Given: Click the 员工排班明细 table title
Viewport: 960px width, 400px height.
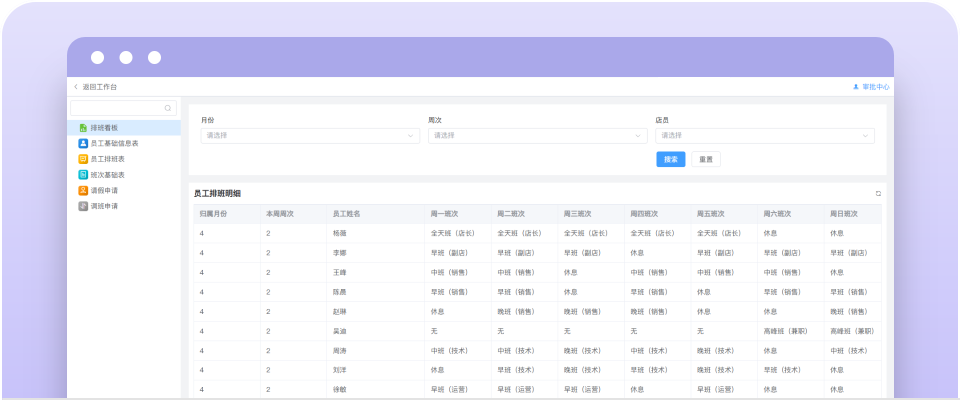Looking at the screenshot, I should [x=217, y=194].
